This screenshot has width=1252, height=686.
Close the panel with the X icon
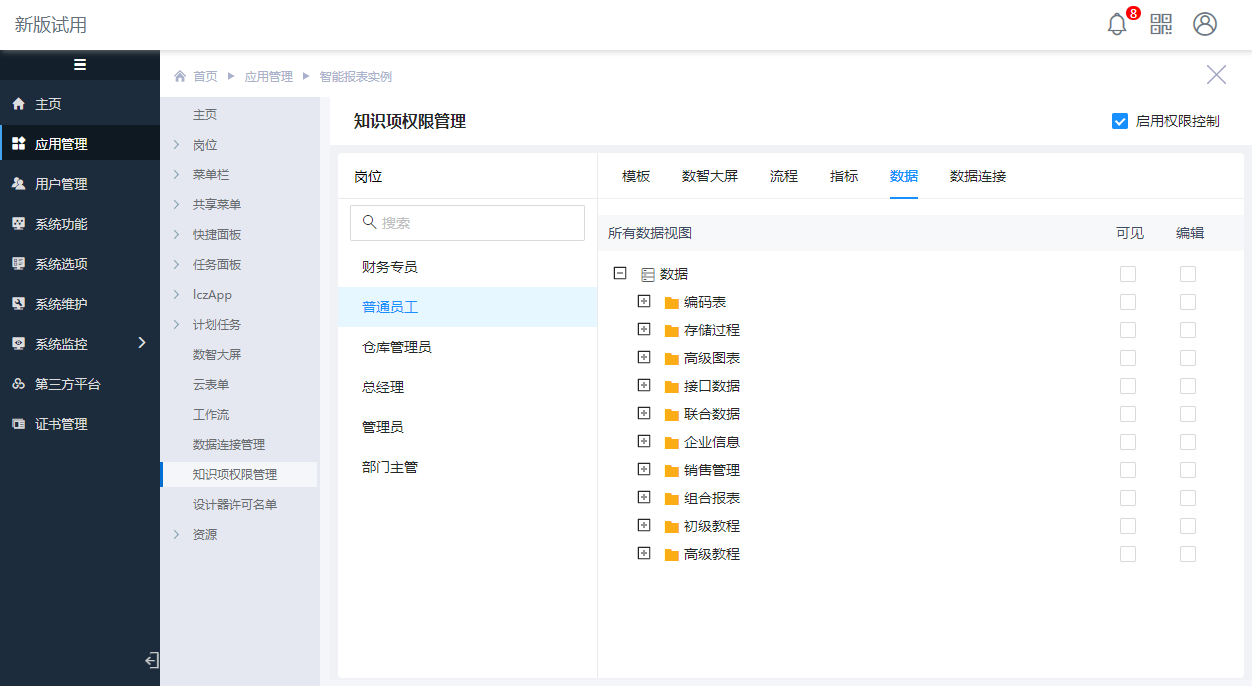[1216, 75]
